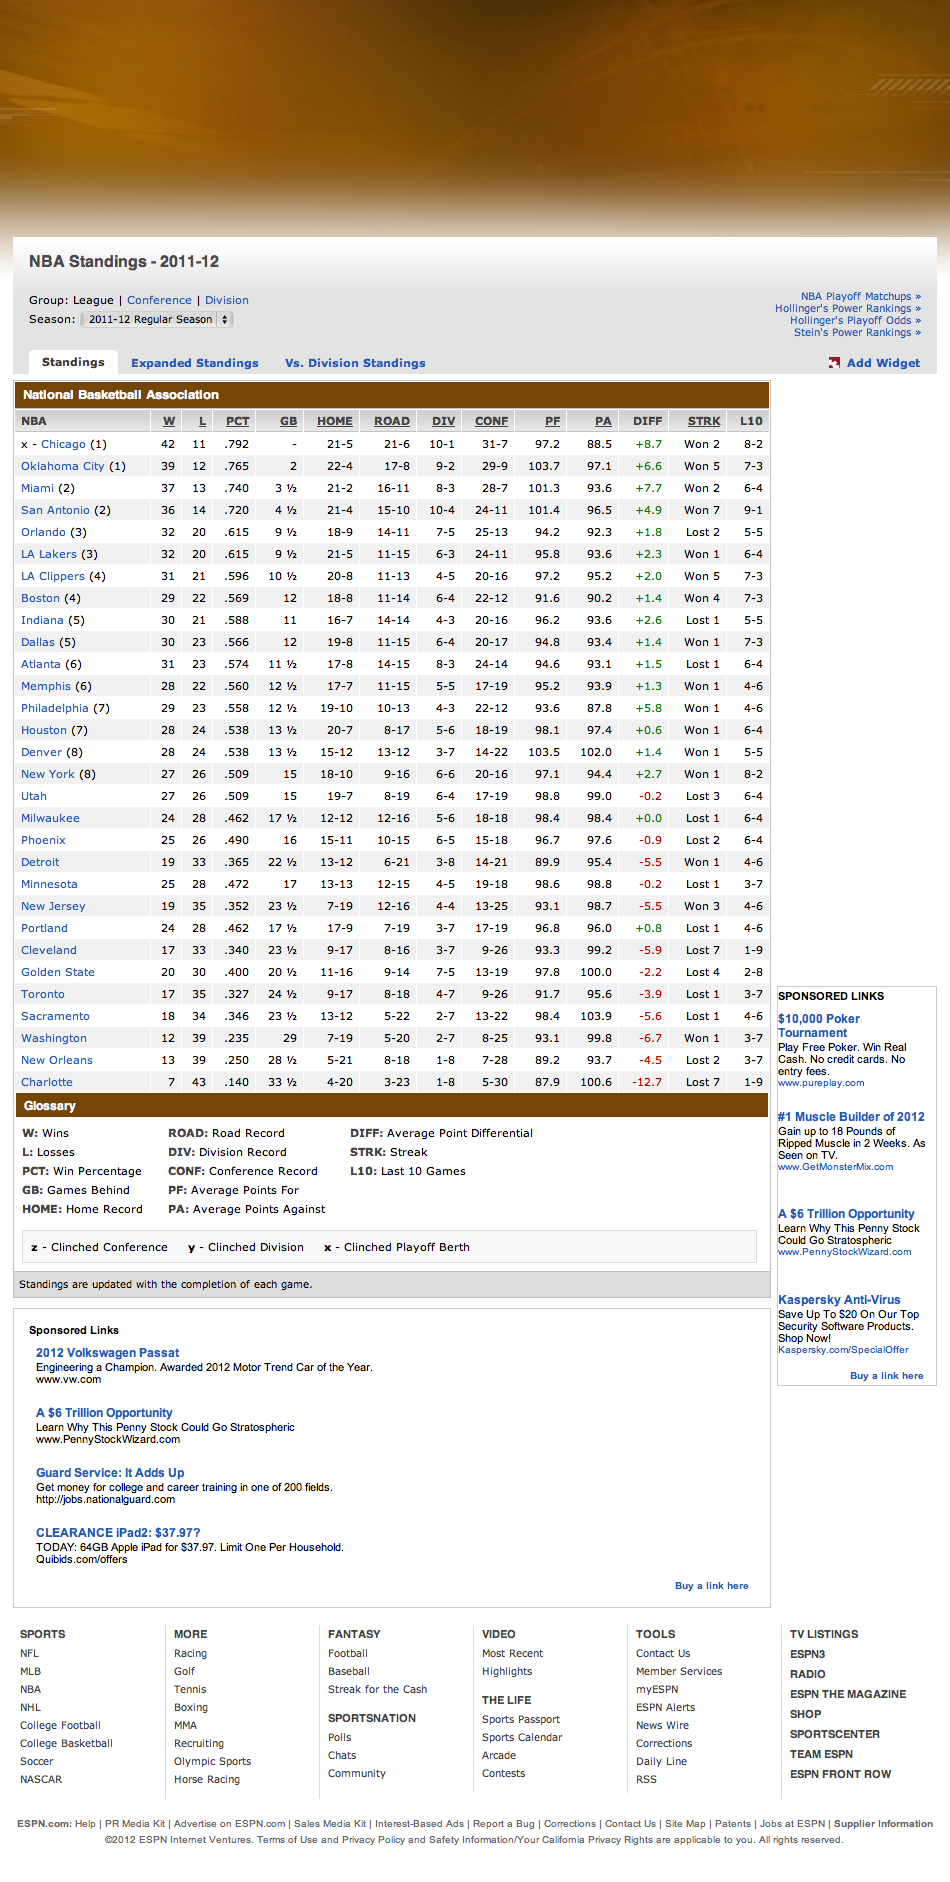Click the Golden State team link

58,972
